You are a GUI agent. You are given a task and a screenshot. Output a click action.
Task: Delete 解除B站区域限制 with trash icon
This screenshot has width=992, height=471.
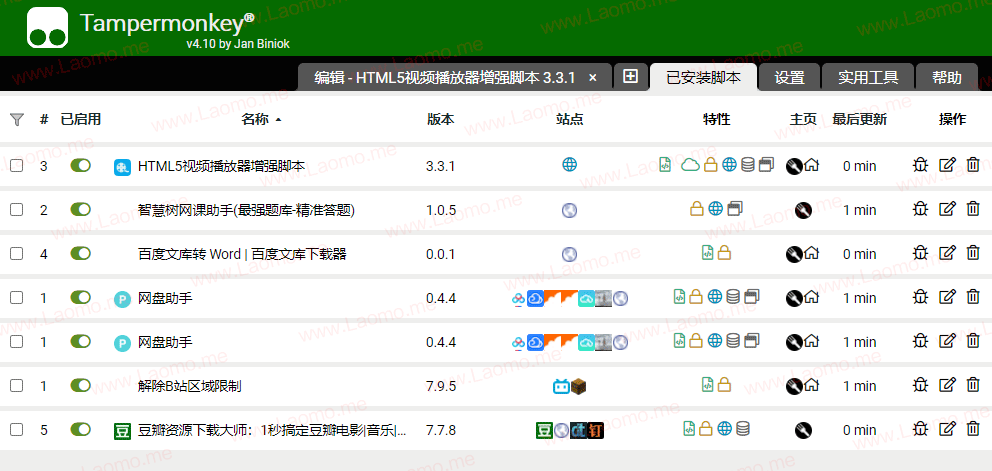click(x=973, y=385)
